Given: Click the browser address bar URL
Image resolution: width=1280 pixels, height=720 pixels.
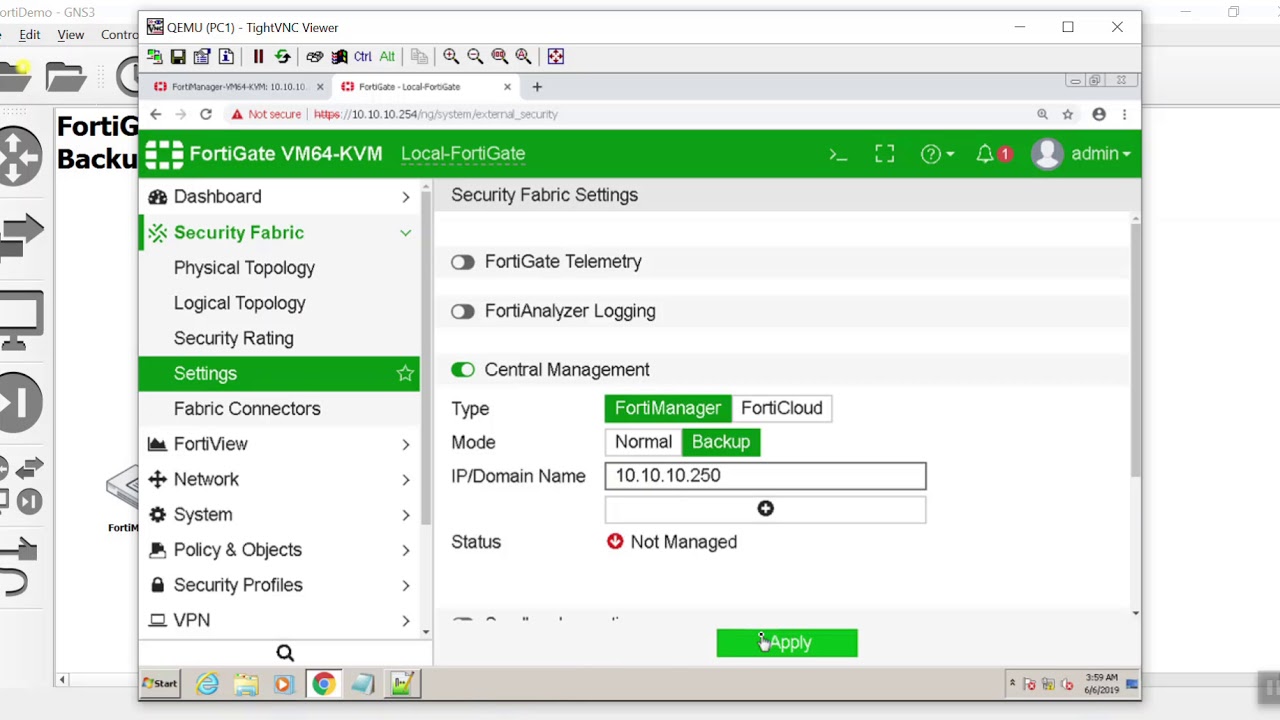Looking at the screenshot, I should 435,114.
